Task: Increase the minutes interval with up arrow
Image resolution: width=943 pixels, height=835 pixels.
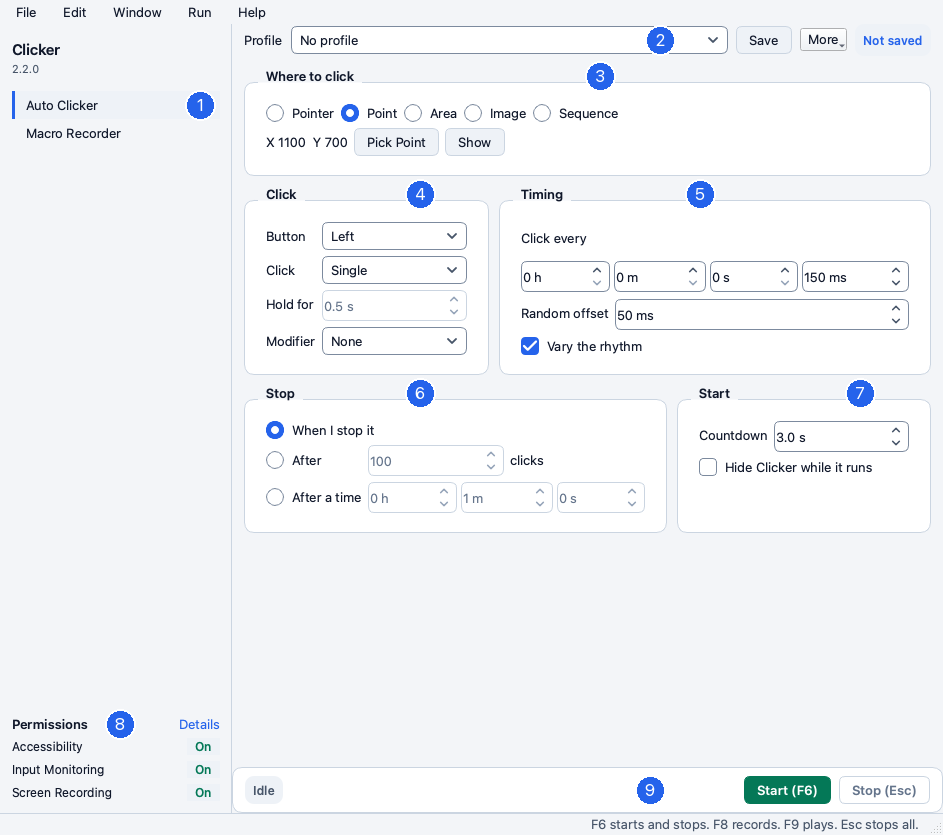Action: pos(693,270)
